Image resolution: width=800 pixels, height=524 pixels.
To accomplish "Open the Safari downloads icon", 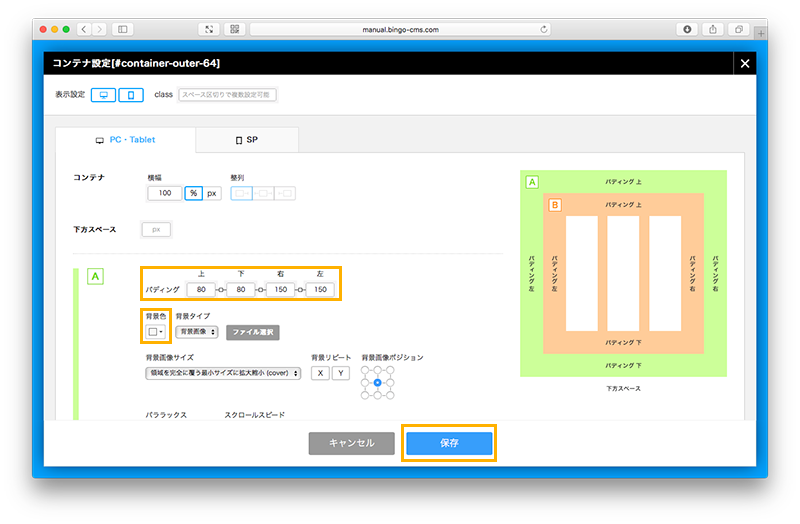I will (687, 29).
